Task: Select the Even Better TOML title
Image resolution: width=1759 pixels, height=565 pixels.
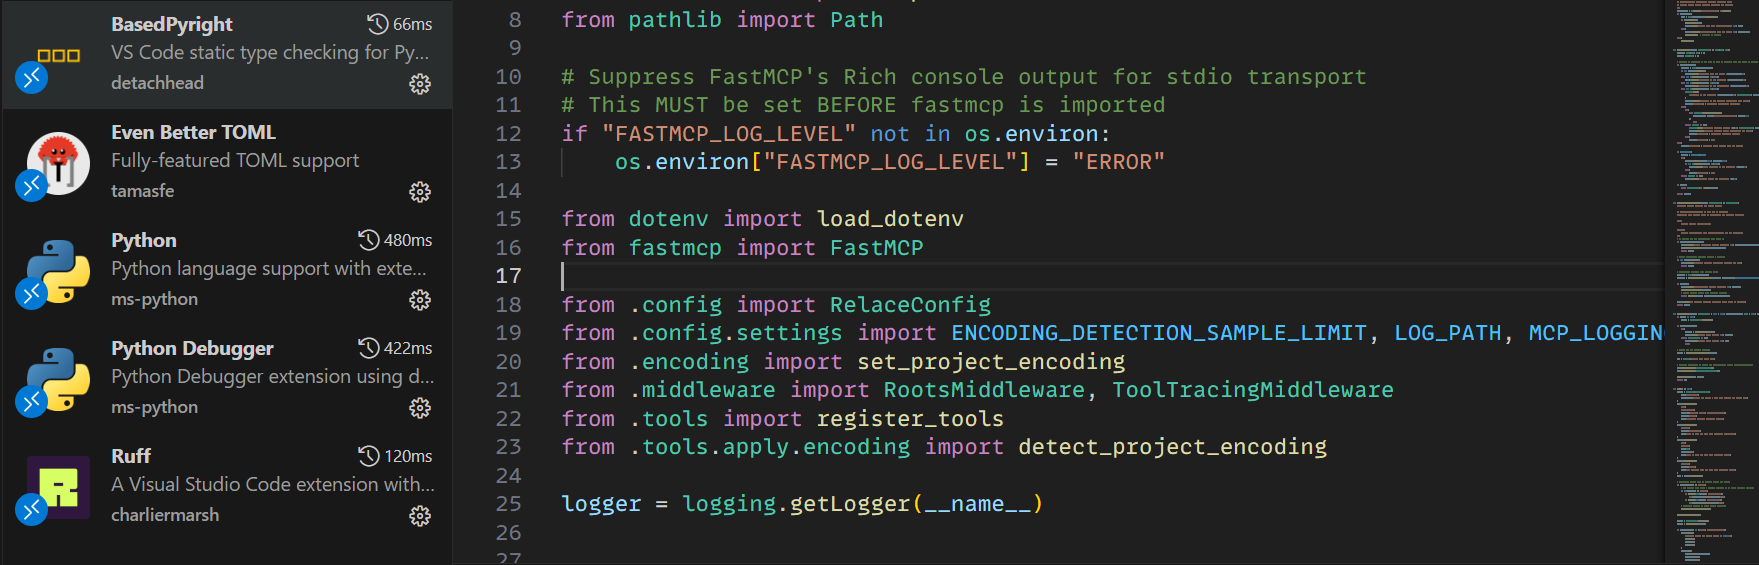Action: coord(193,132)
